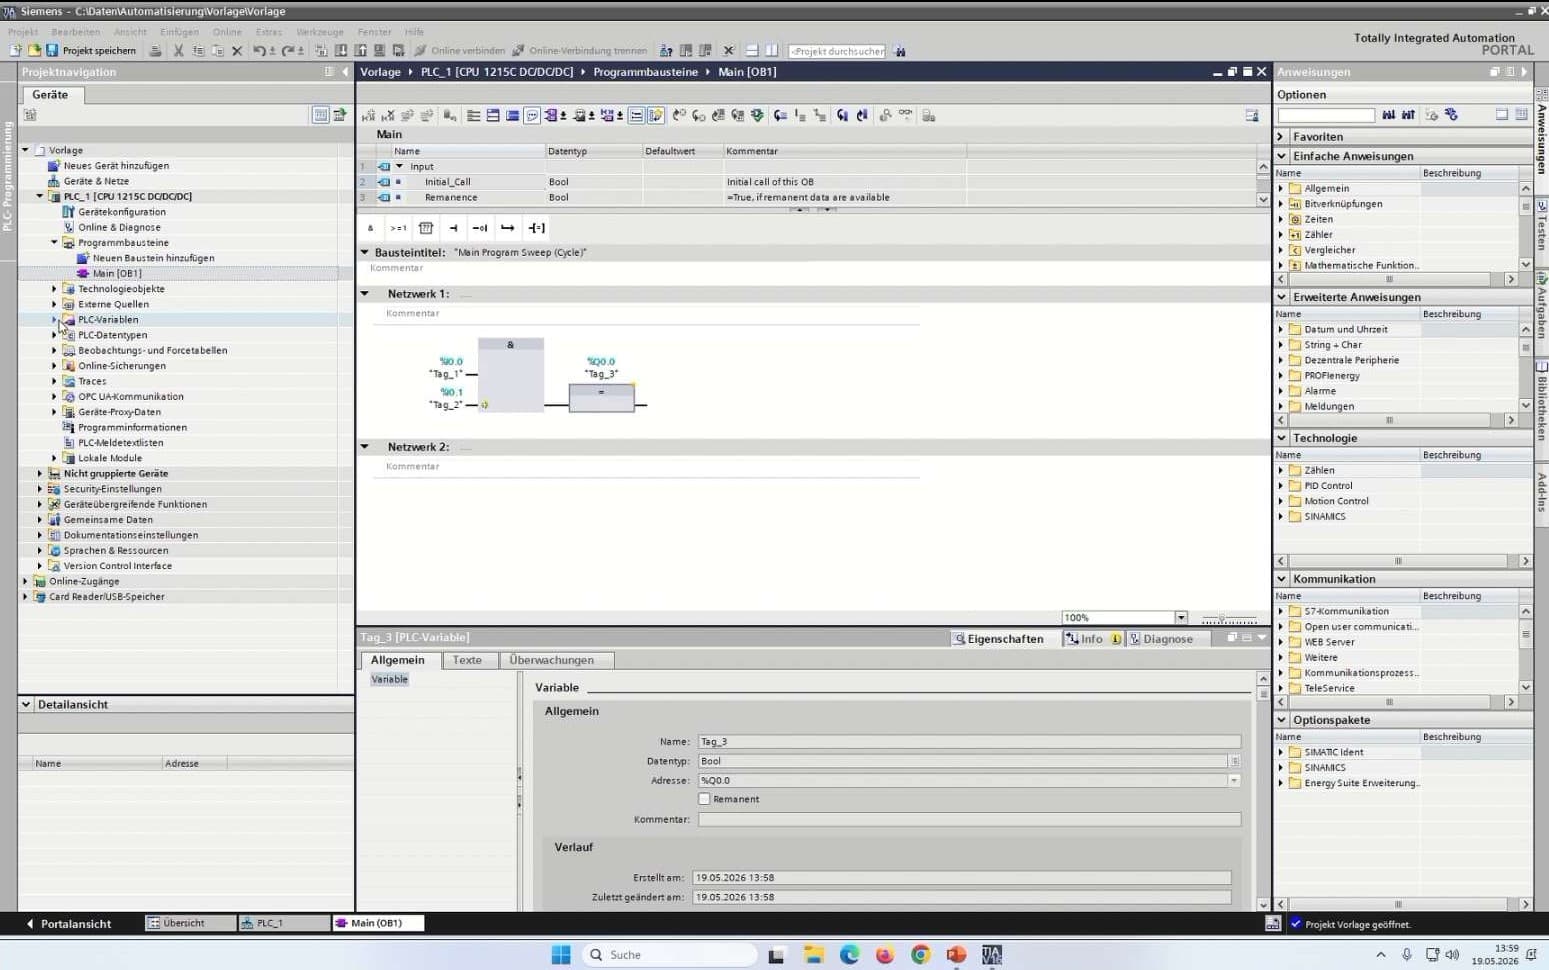The width and height of the screenshot is (1549, 970).
Task: Expand the Technologieobjekte tree node
Action: 54,289
